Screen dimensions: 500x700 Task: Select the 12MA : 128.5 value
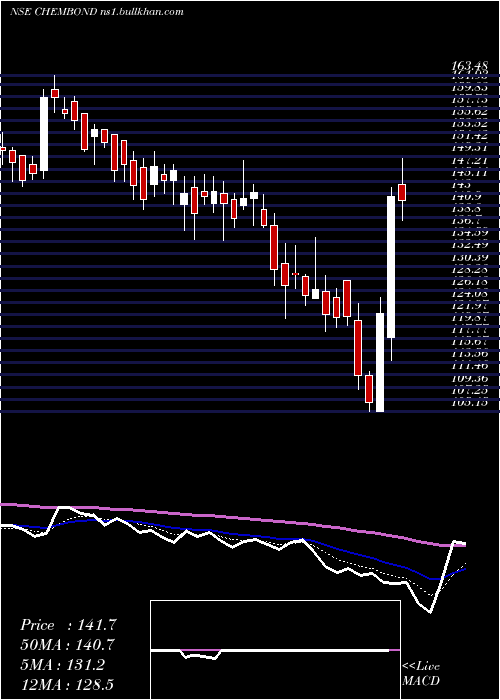tap(69, 684)
